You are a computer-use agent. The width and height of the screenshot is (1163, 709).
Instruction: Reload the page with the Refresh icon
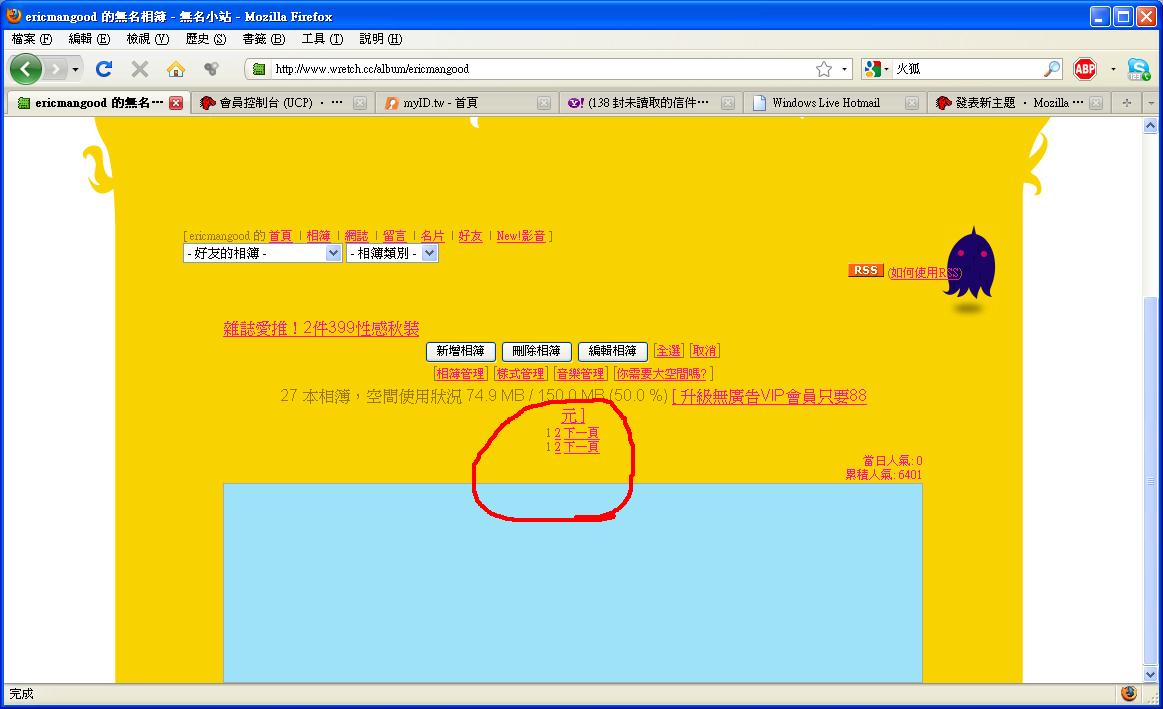coord(104,69)
